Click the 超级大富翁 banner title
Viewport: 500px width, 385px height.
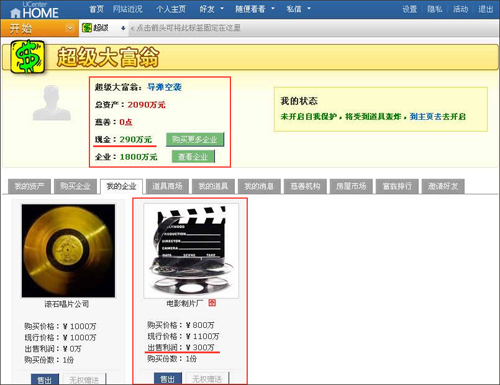(x=108, y=57)
